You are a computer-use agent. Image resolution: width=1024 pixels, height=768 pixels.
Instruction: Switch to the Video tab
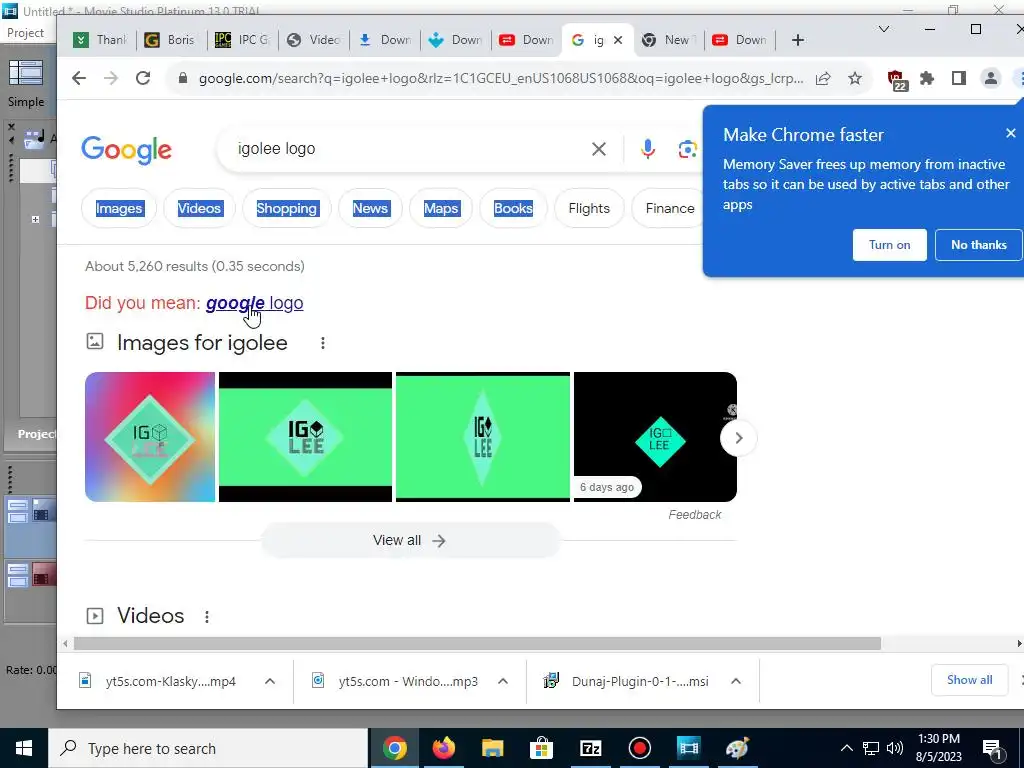point(314,40)
